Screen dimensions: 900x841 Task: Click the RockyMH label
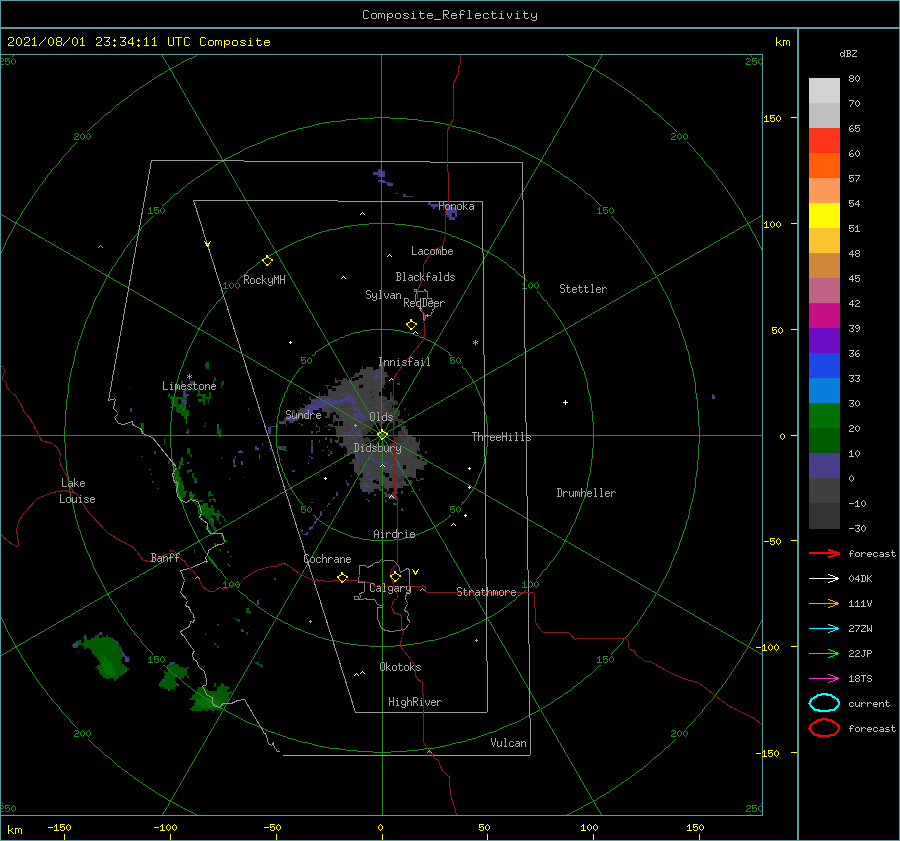pos(264,280)
